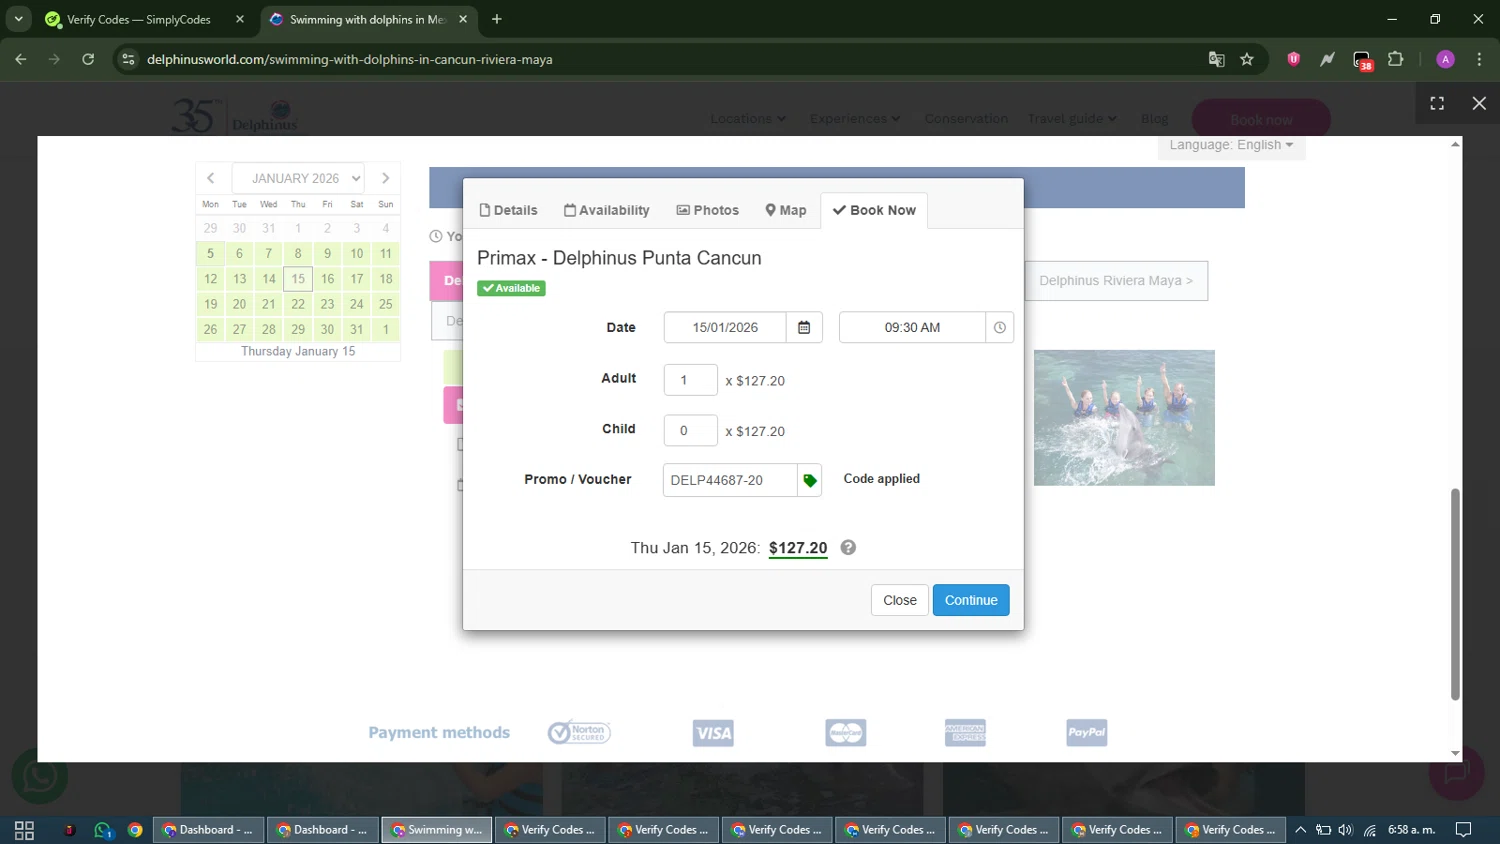Switch to the Availability tab
Screen dimensions: 1500x844
click(606, 210)
